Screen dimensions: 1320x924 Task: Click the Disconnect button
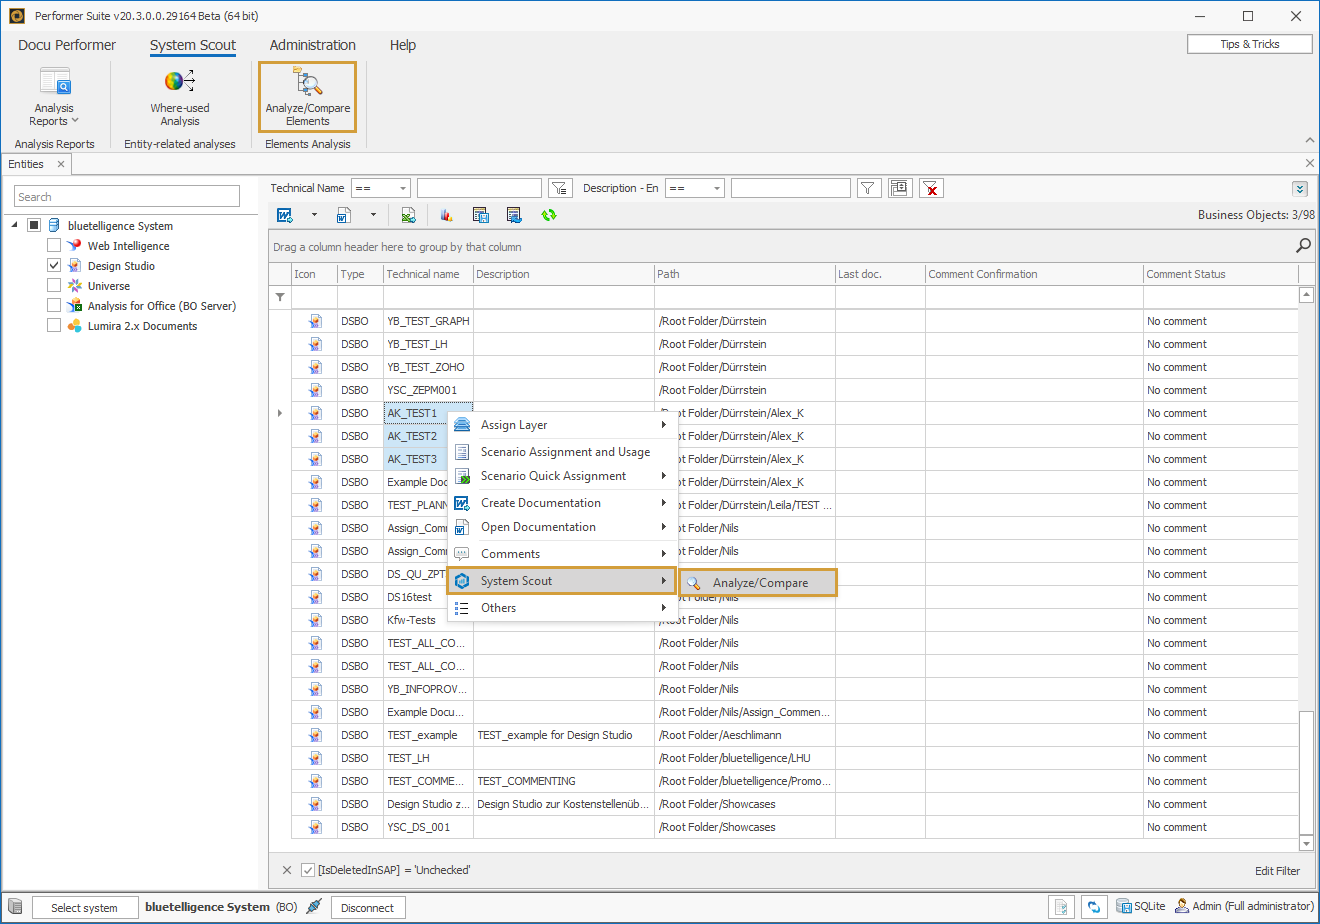pos(368,908)
